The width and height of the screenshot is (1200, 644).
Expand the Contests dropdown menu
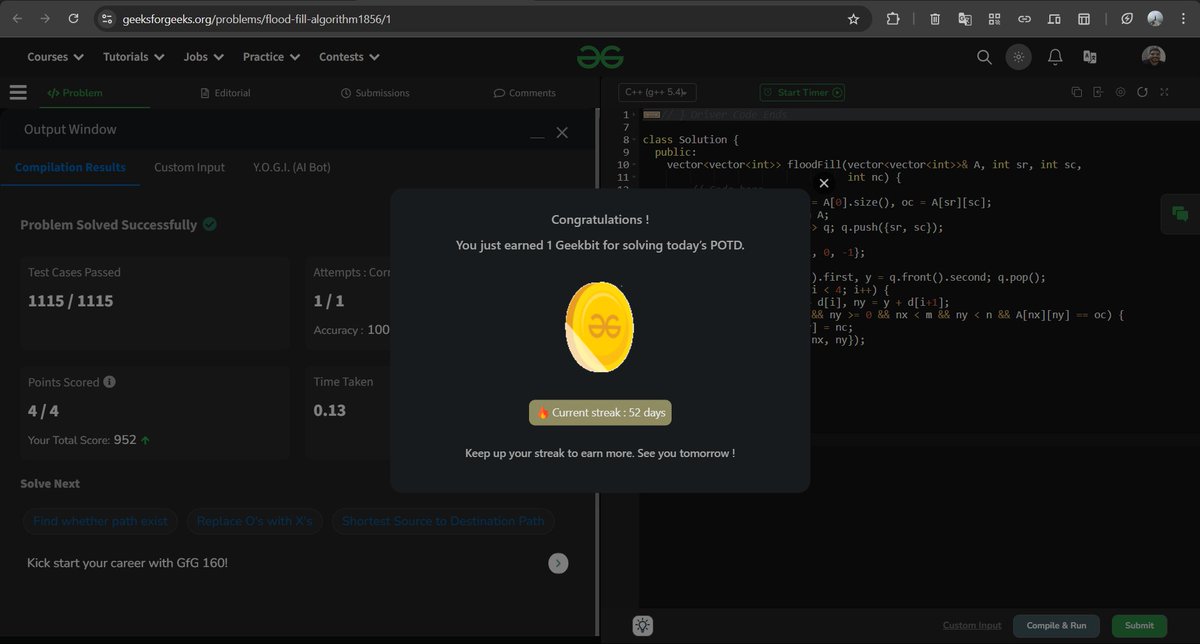pyautogui.click(x=348, y=57)
